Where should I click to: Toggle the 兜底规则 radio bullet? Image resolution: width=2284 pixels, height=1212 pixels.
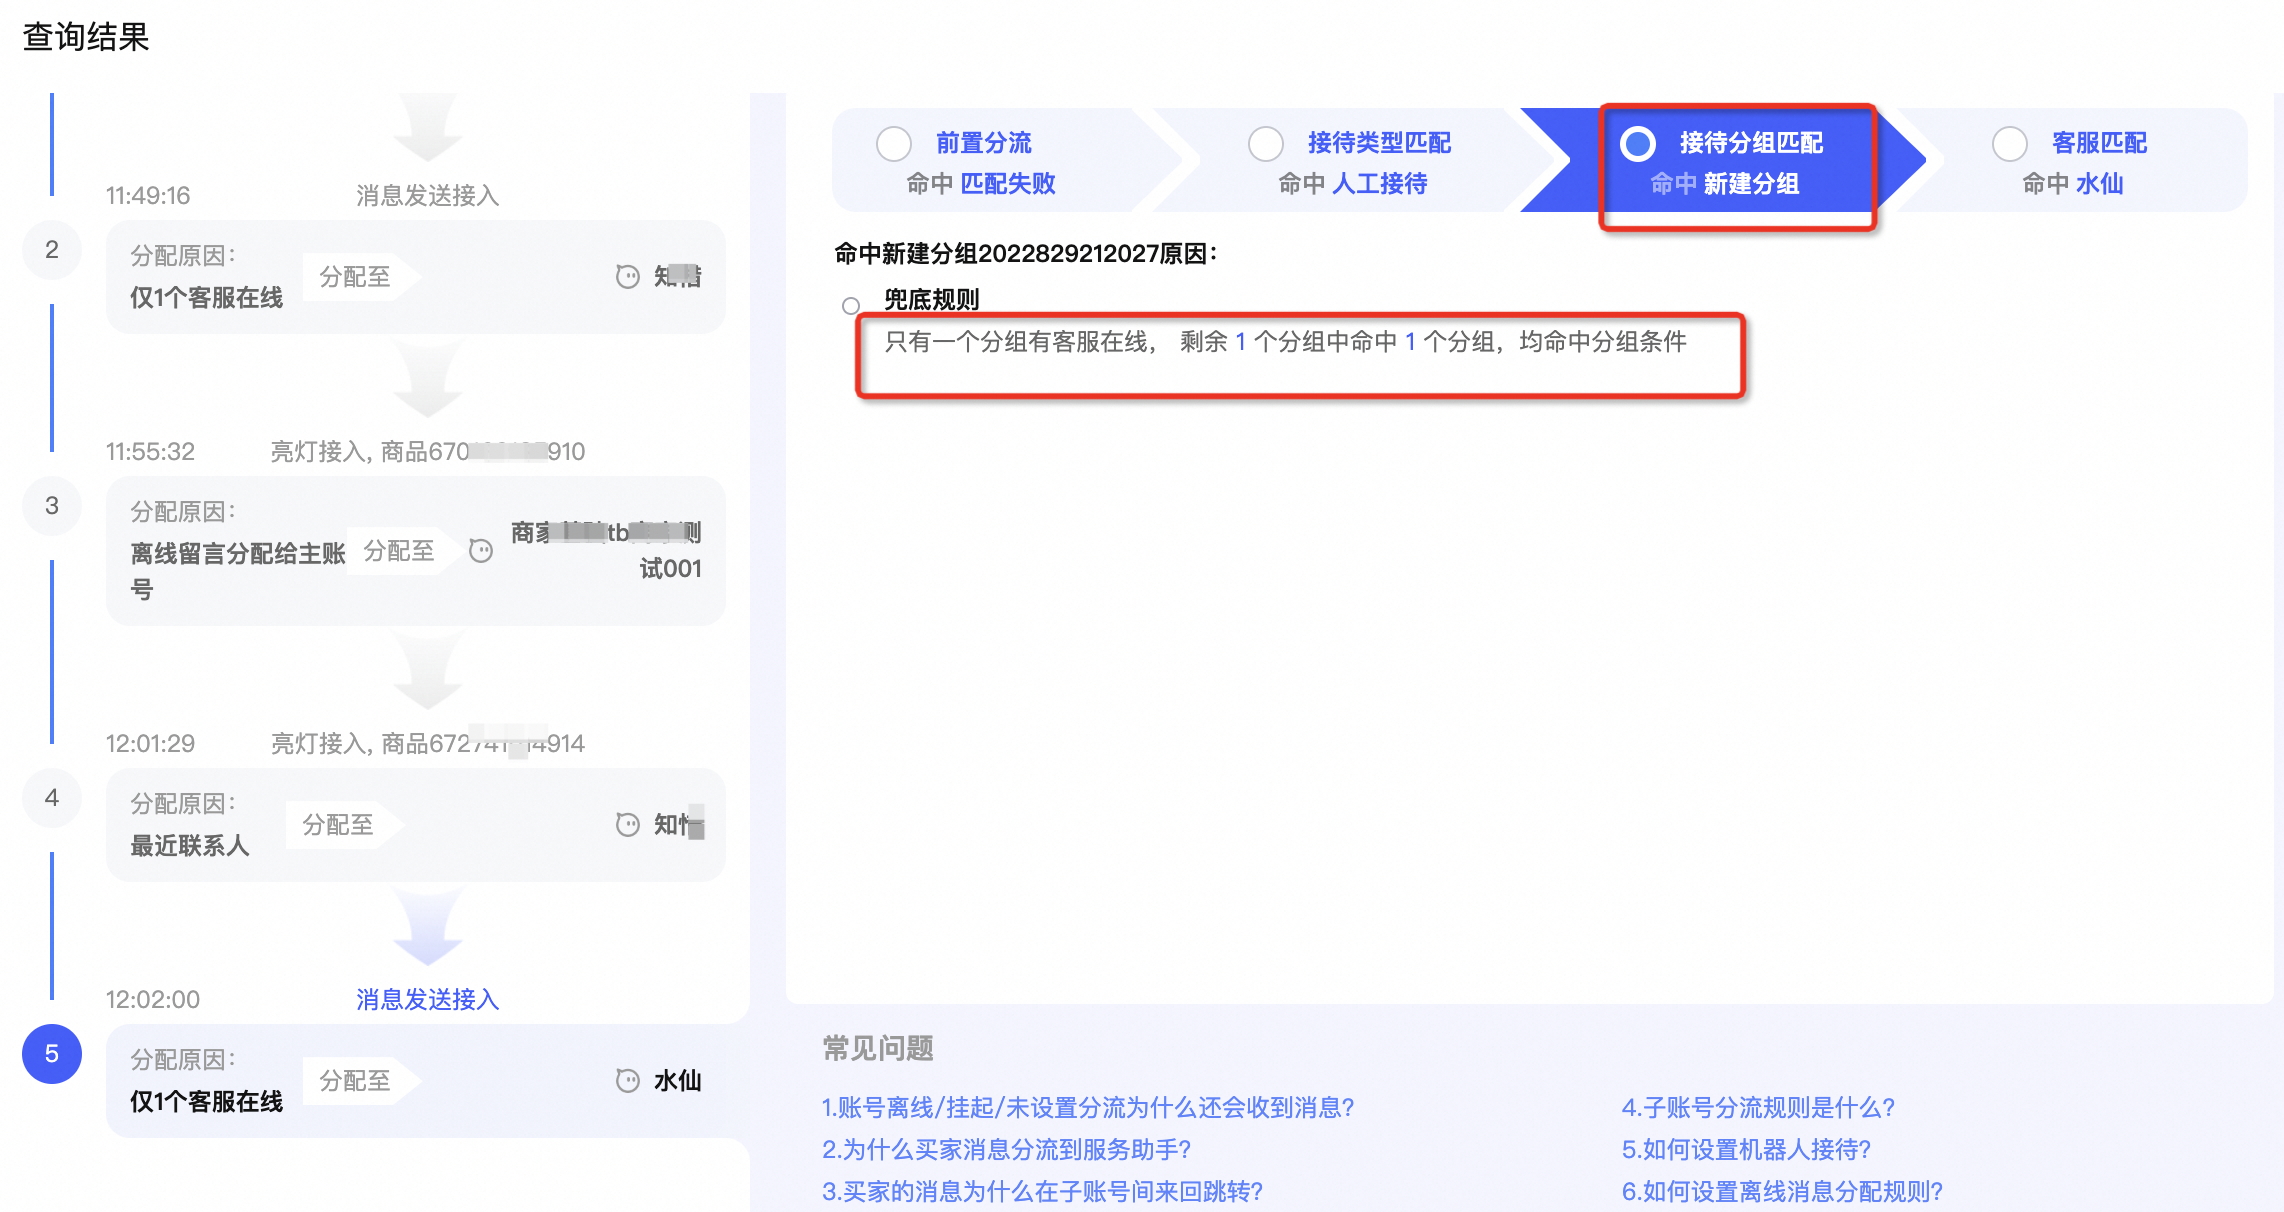(x=851, y=305)
